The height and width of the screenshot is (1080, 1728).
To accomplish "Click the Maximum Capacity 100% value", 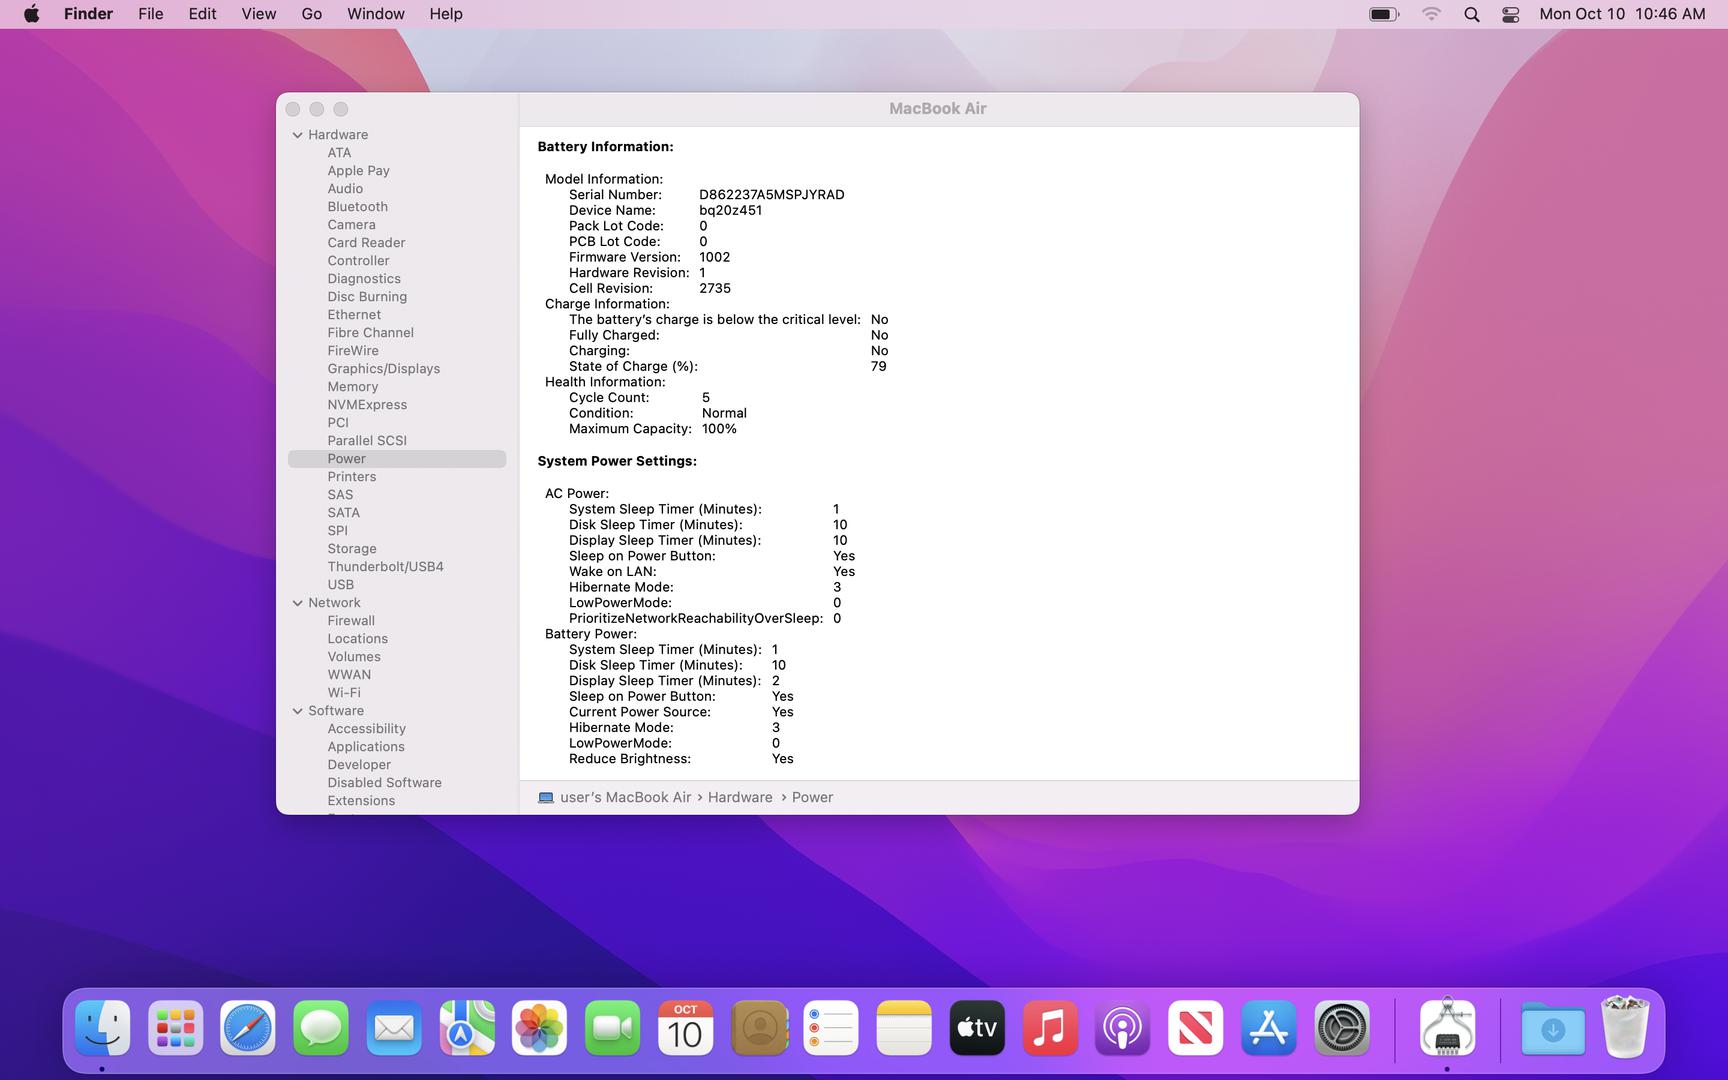I will [x=719, y=429].
